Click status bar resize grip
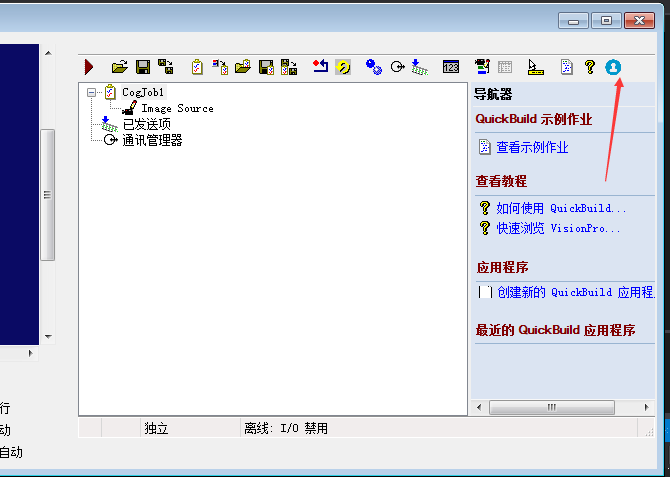The width and height of the screenshot is (670, 477). pos(649,433)
